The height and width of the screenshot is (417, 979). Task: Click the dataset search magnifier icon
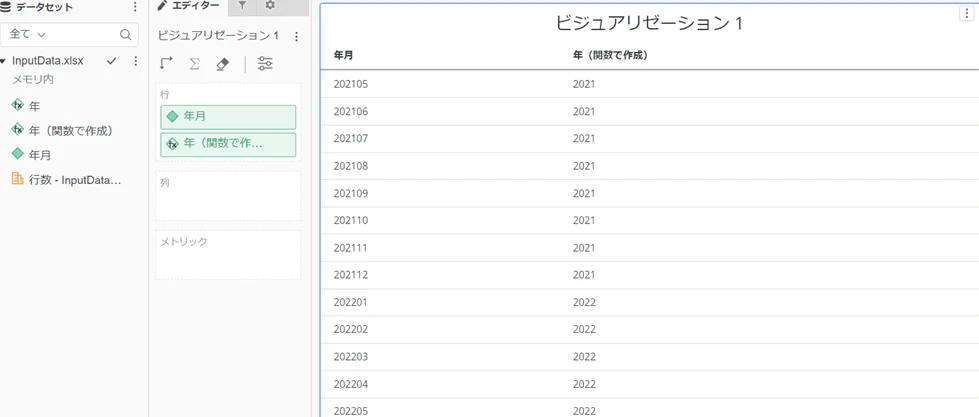click(125, 34)
